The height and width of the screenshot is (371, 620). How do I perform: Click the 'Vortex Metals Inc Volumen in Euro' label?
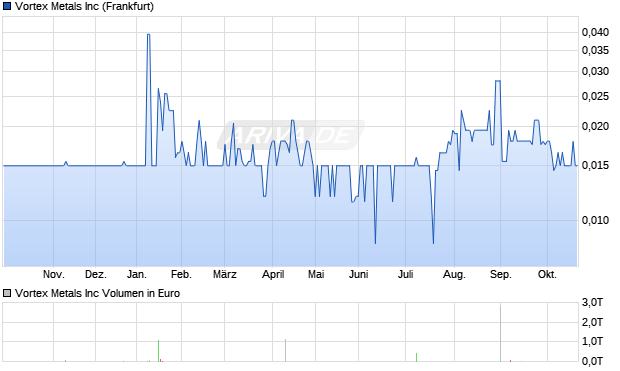tap(97, 293)
